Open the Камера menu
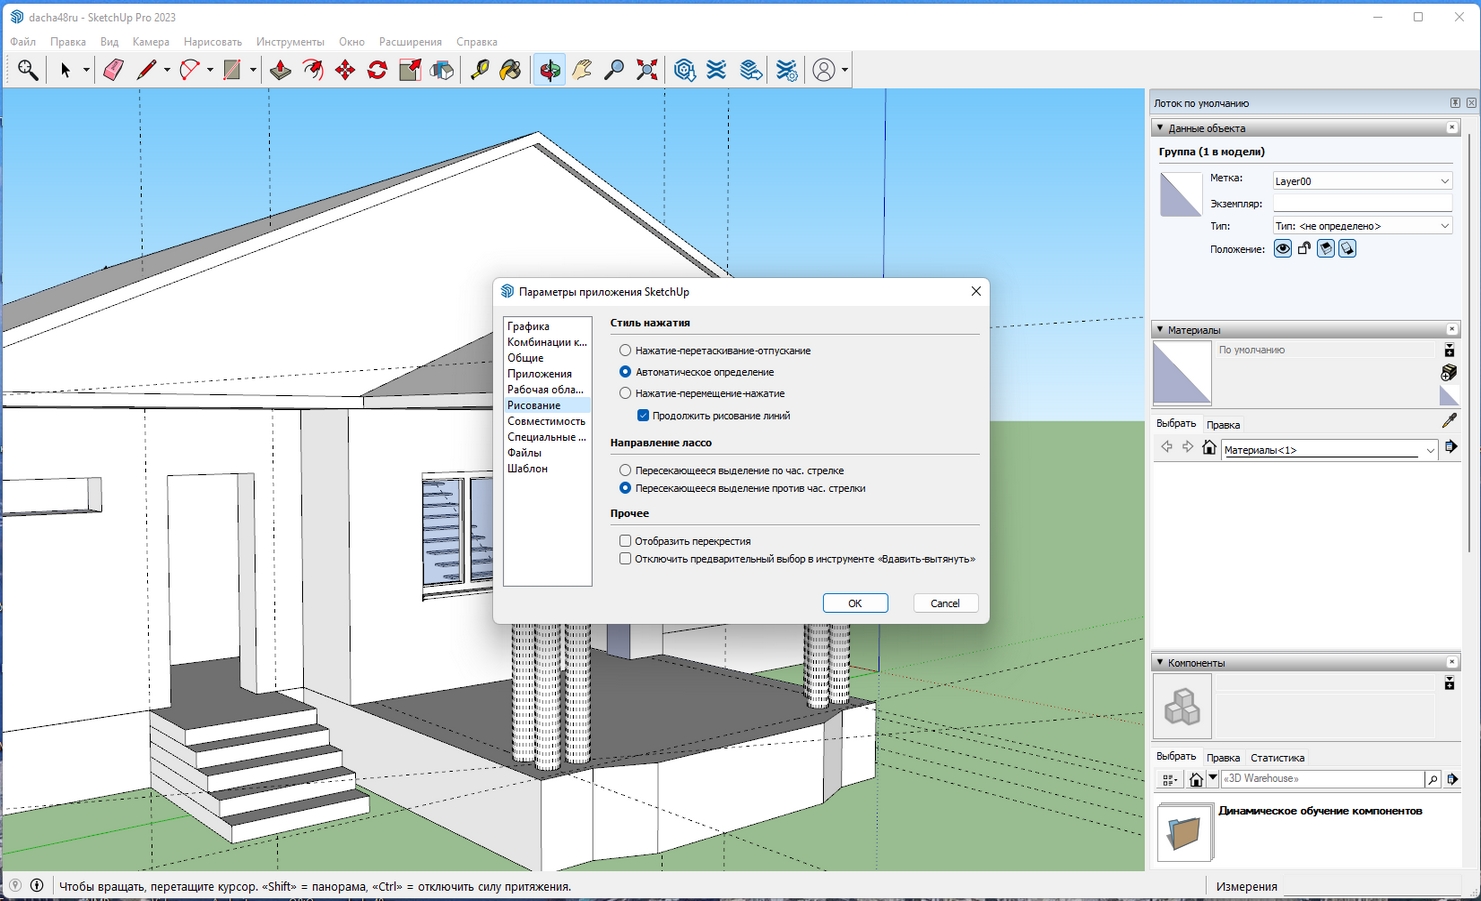Image resolution: width=1481 pixels, height=901 pixels. coord(151,42)
